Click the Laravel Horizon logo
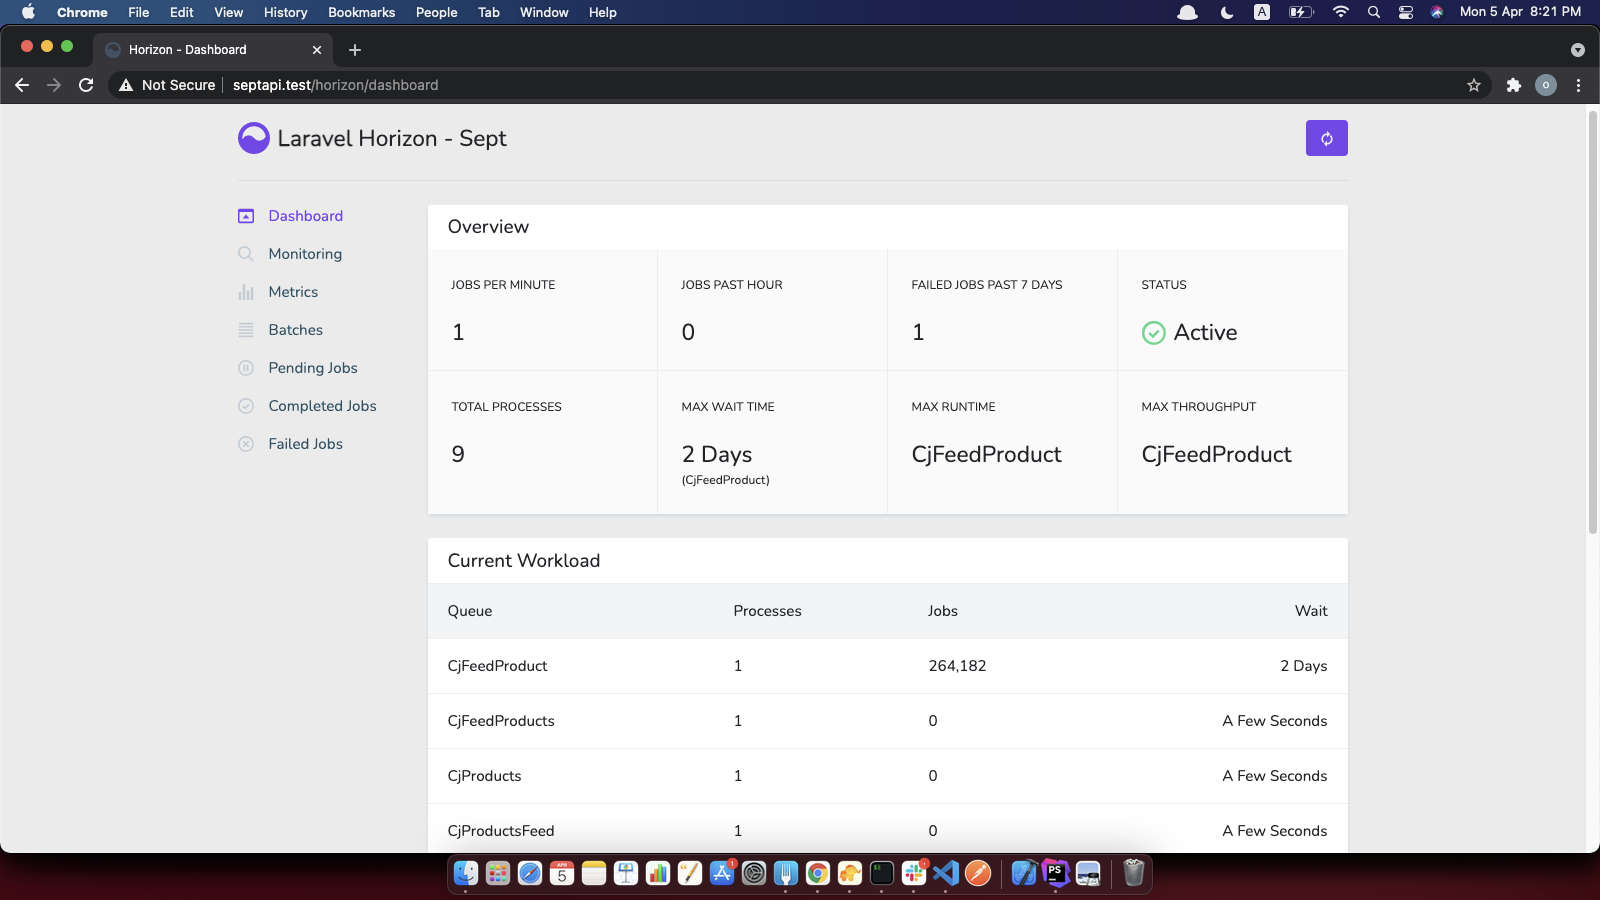Screen dimensions: 1600x900 pos(254,137)
